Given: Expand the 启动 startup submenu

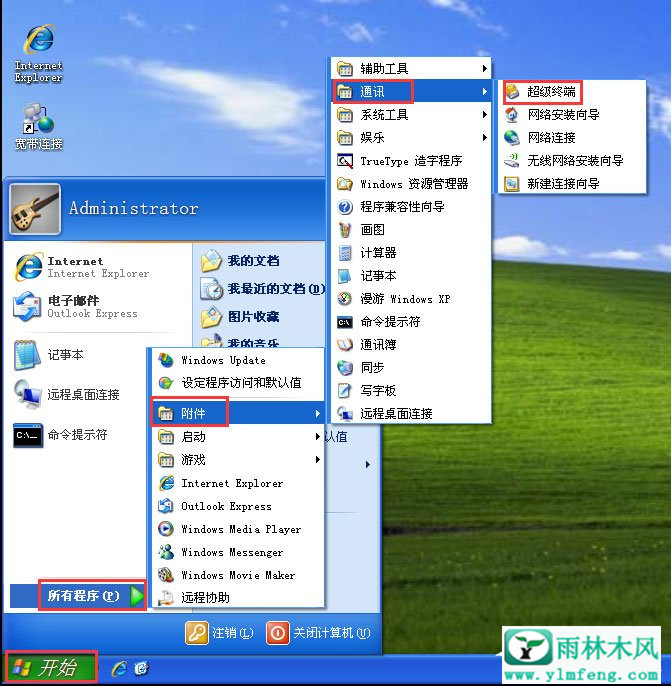Looking at the screenshot, I should tap(238, 437).
